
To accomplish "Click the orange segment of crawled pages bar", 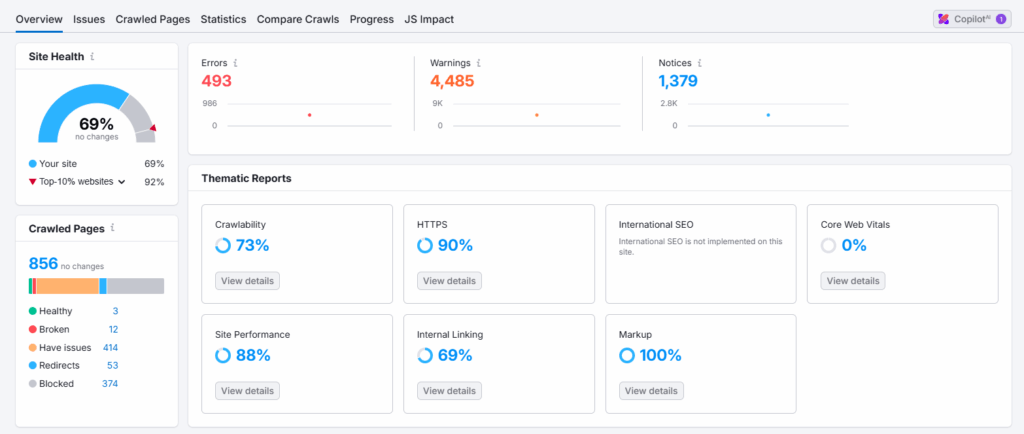I will pos(68,286).
